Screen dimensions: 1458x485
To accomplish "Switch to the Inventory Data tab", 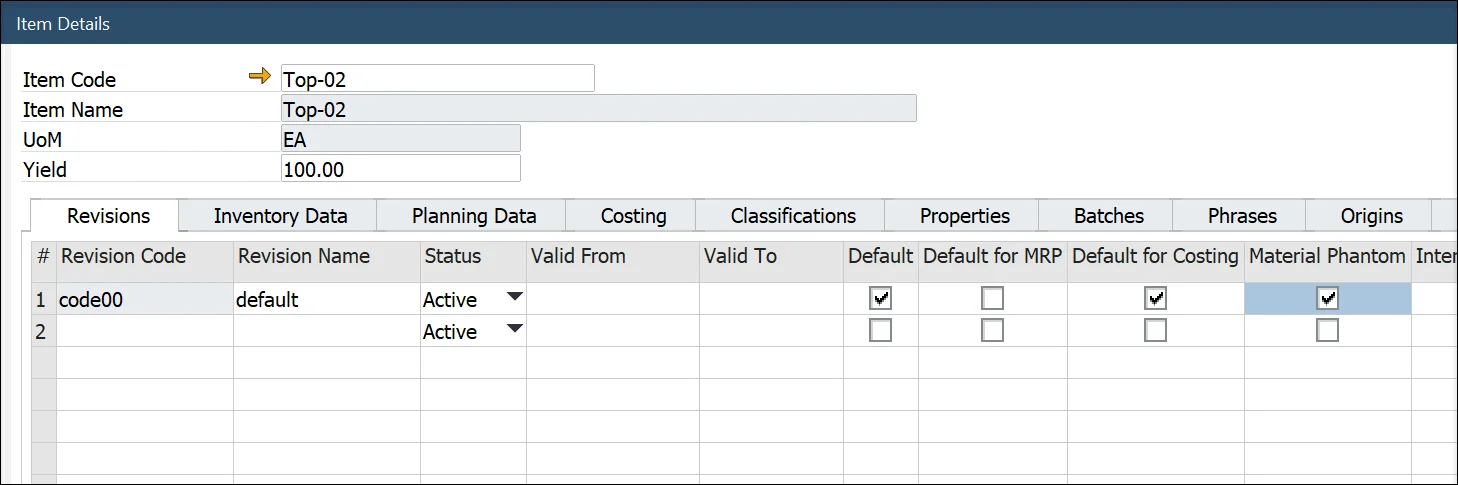I will tap(280, 216).
